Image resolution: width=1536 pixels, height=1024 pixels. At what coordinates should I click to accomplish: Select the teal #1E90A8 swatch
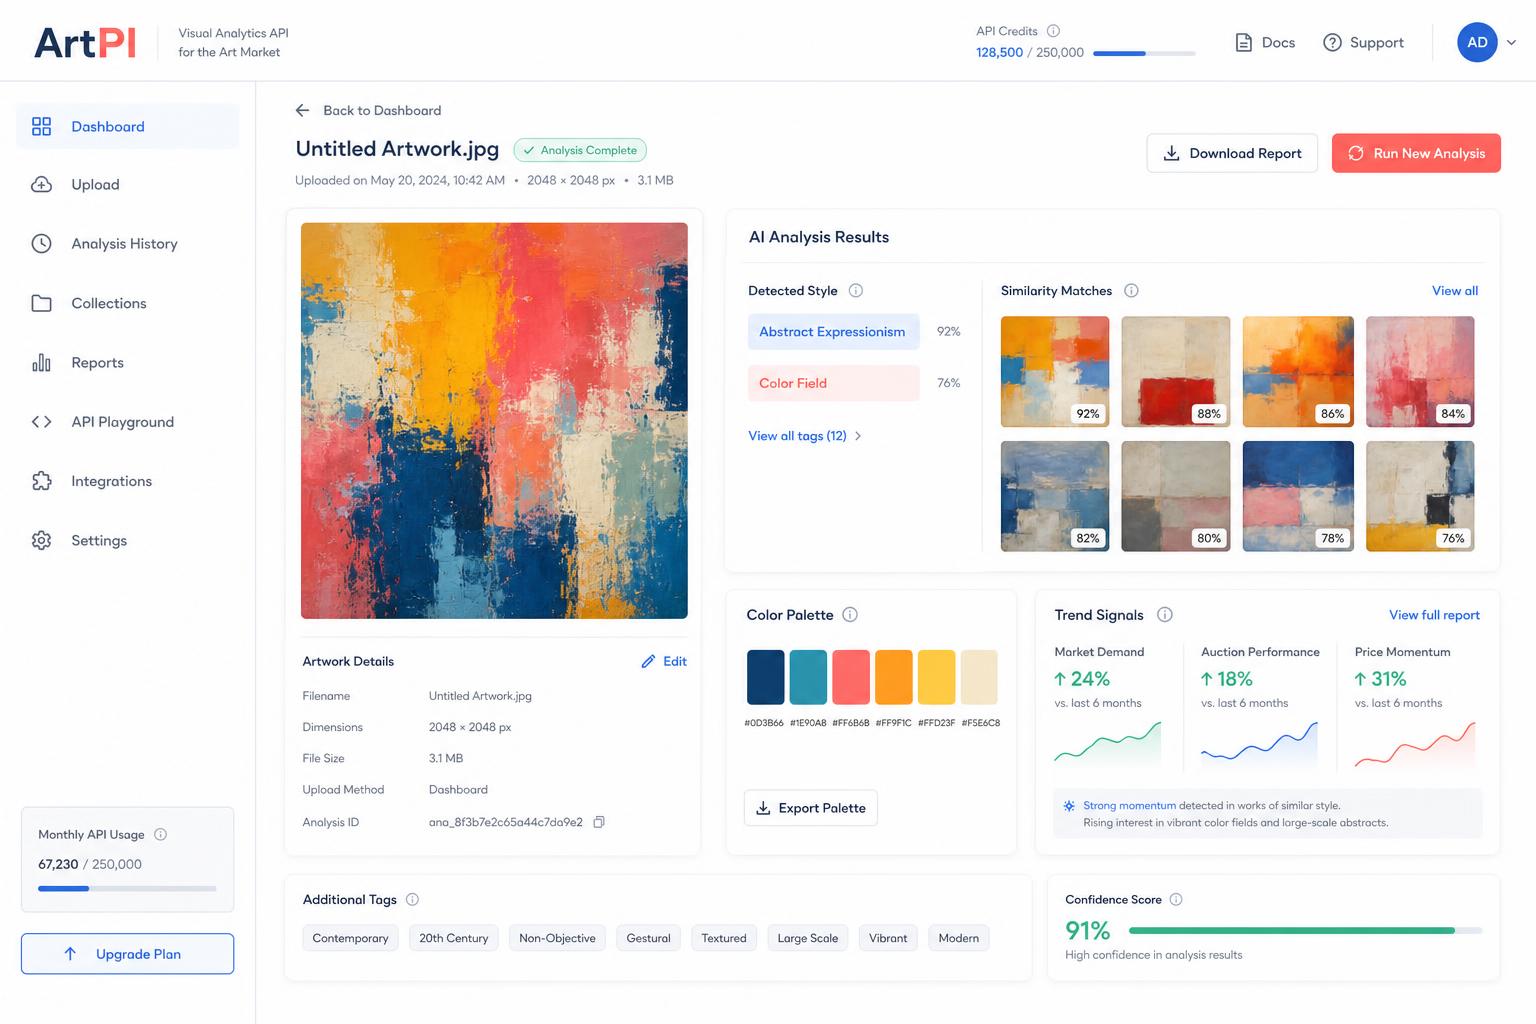tap(808, 677)
